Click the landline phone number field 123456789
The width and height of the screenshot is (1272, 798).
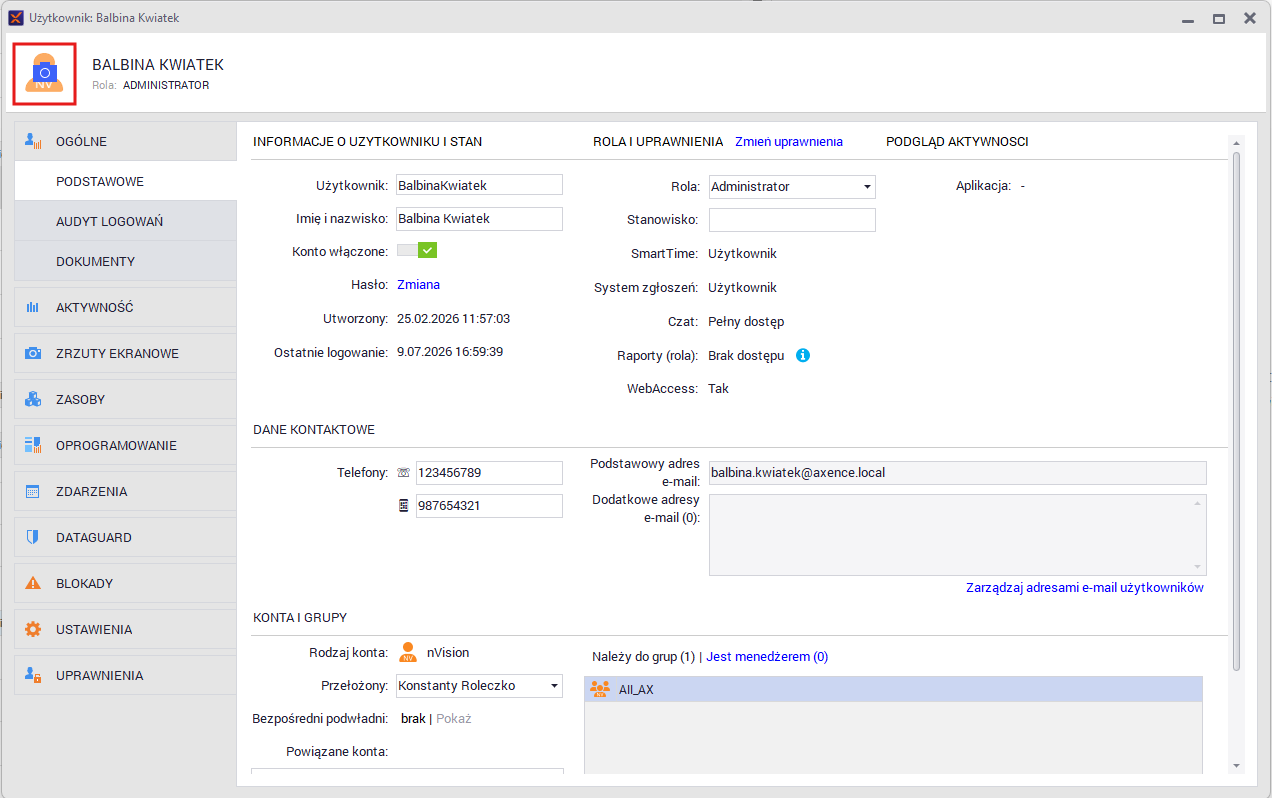tap(489, 472)
